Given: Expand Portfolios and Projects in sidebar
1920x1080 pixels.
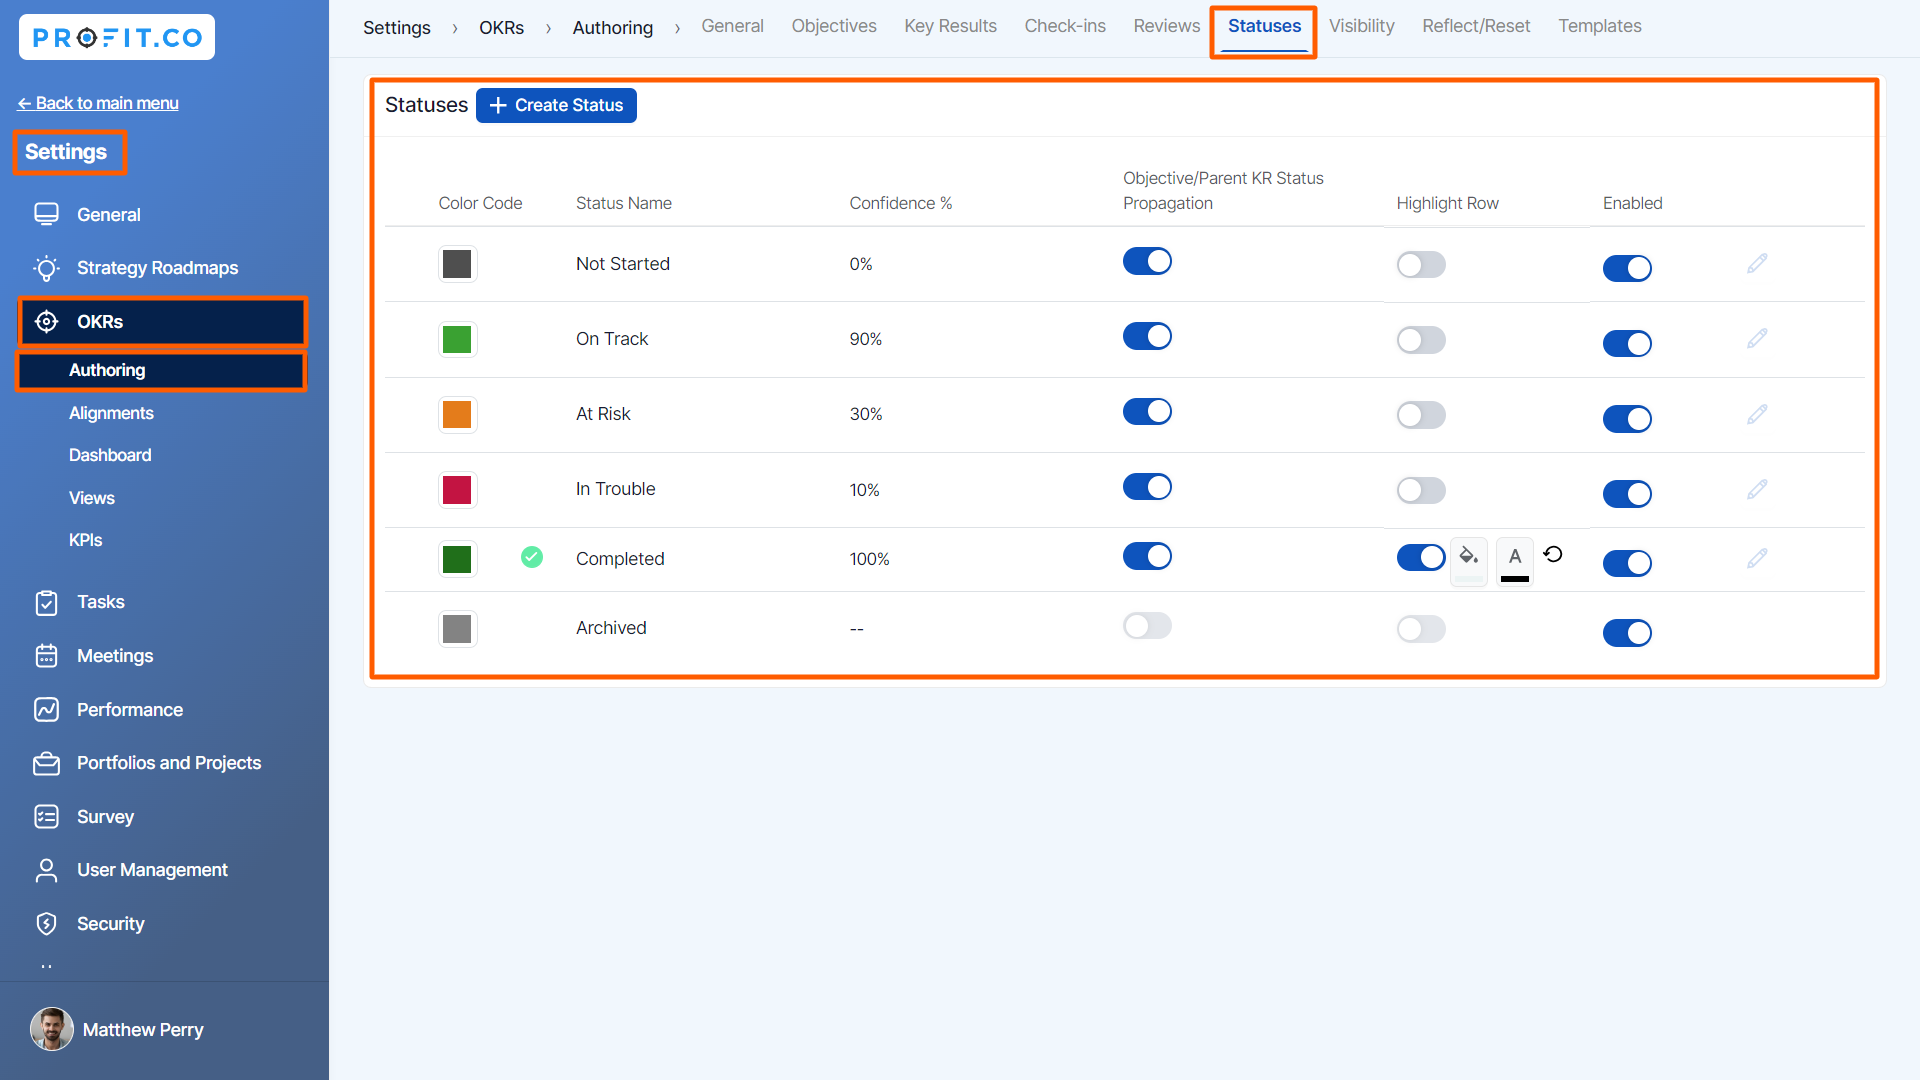Looking at the screenshot, I should [168, 763].
